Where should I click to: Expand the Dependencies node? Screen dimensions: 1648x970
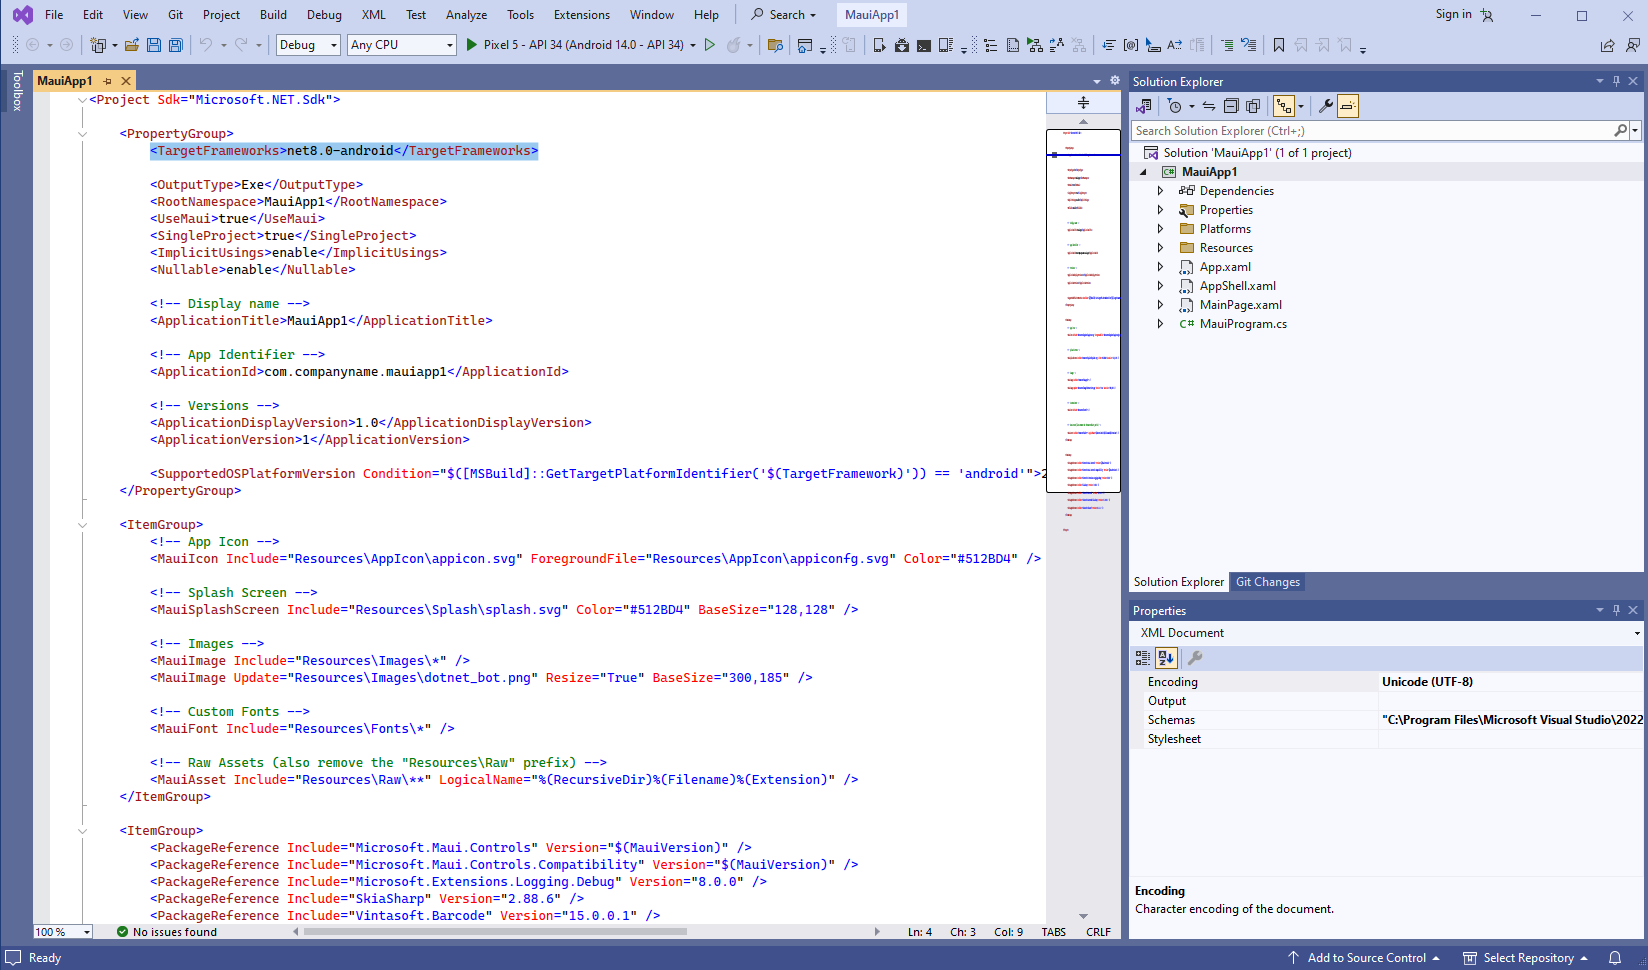coord(1161,191)
